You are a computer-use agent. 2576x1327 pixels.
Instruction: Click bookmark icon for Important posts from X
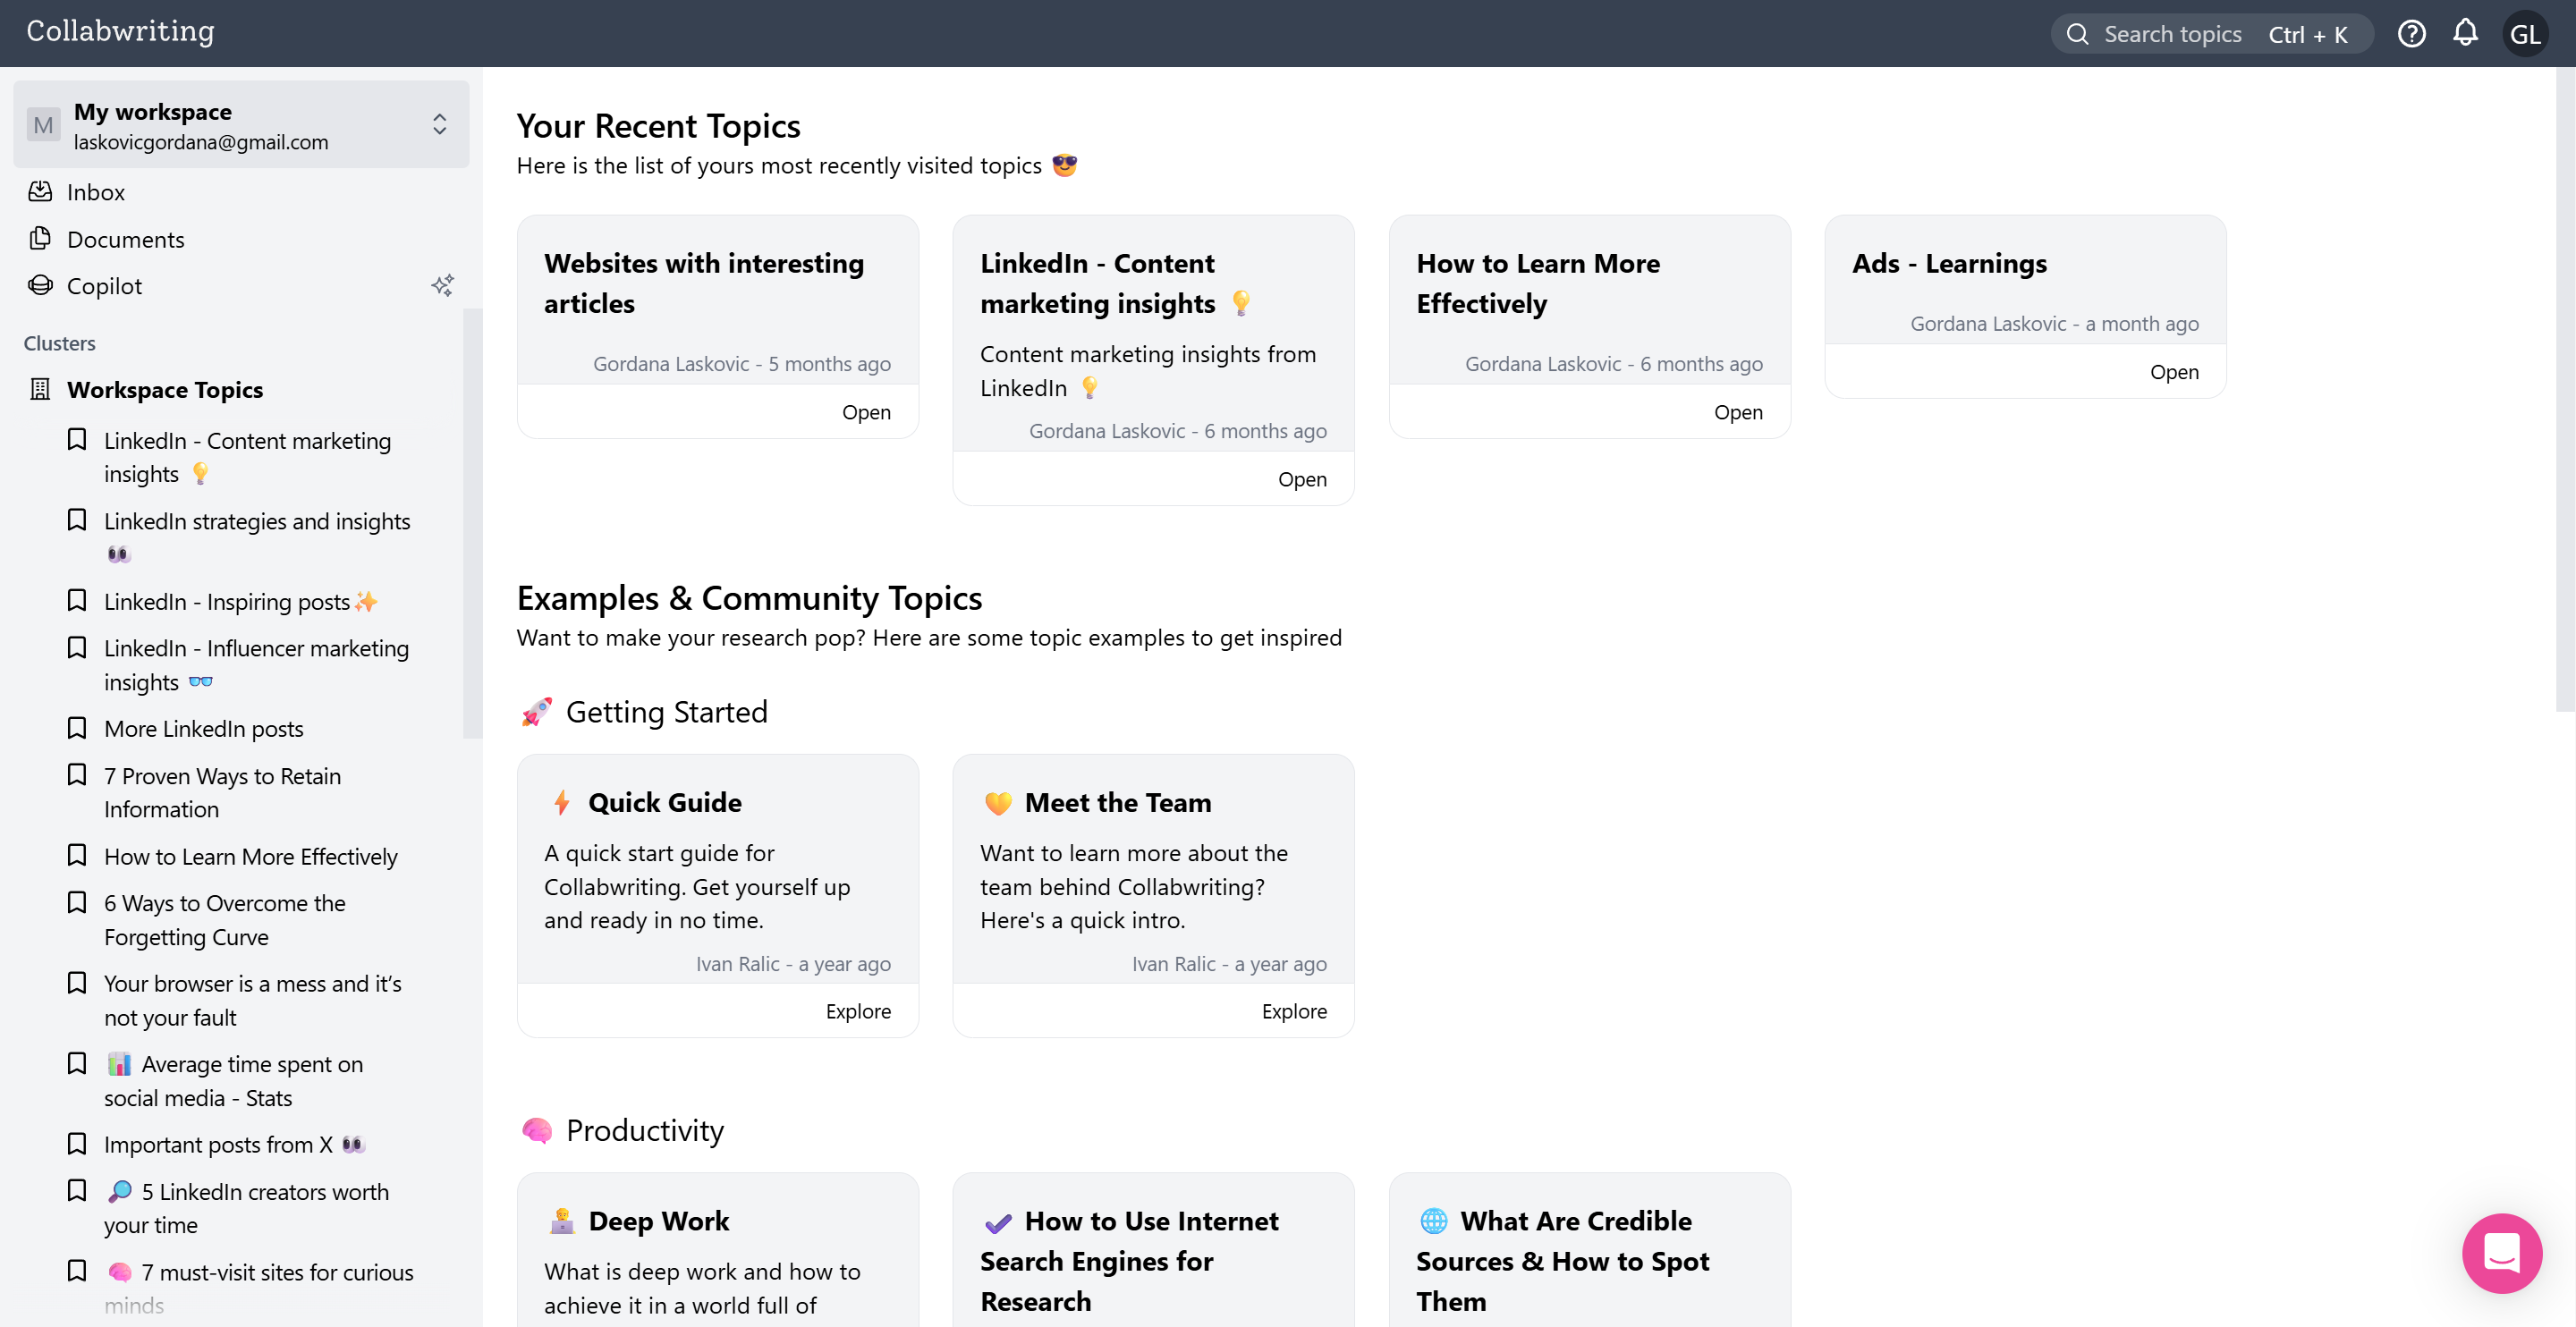(77, 1143)
